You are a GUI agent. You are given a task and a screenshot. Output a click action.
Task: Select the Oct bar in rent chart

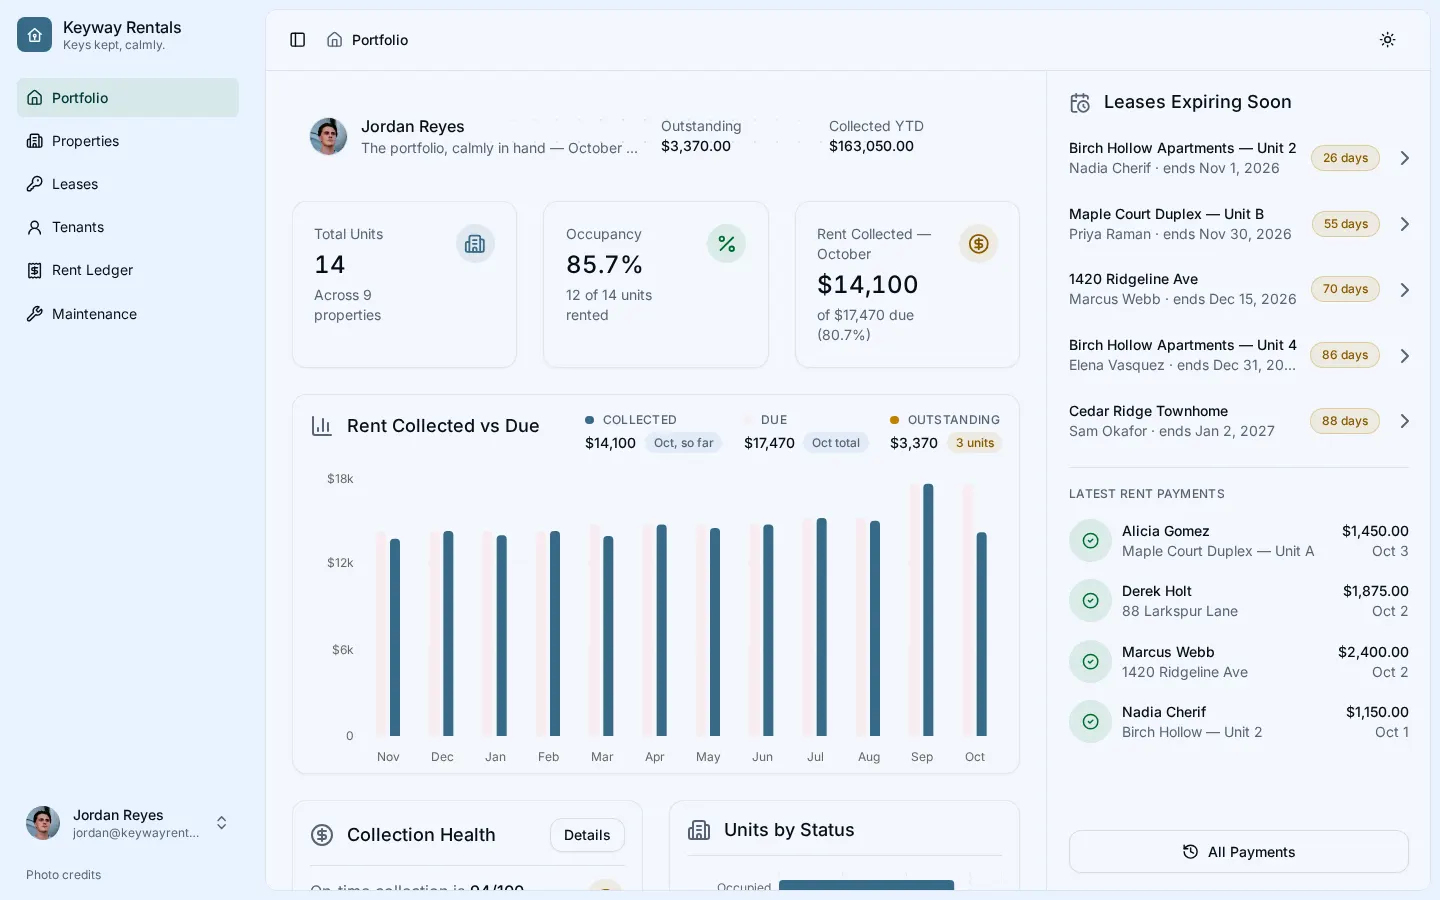(x=981, y=634)
